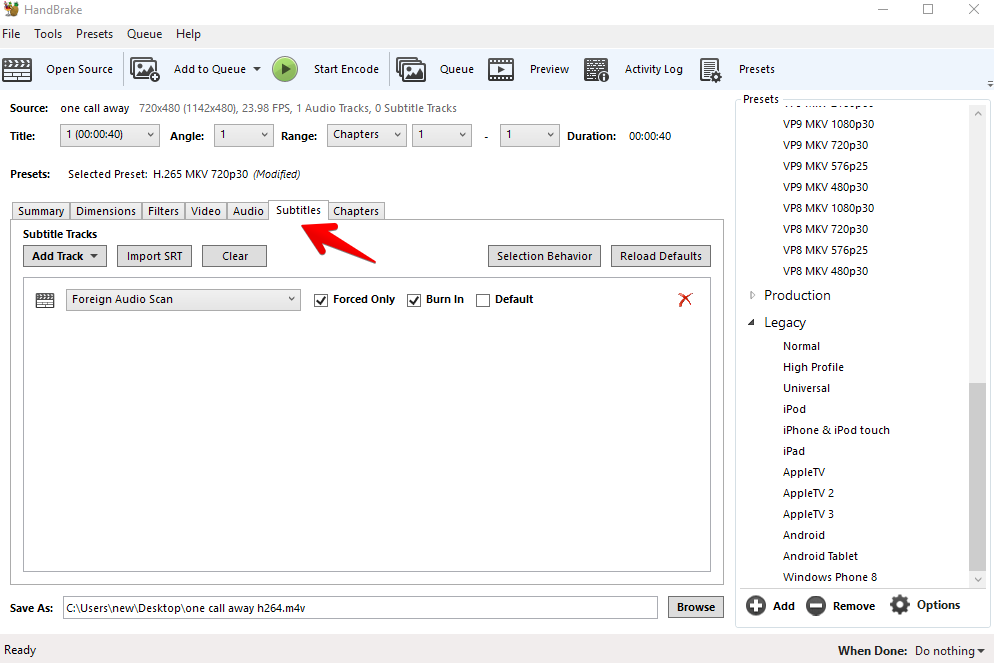Switch to the Filters tab
Screen dimensions: 994x663
[x=164, y=211]
